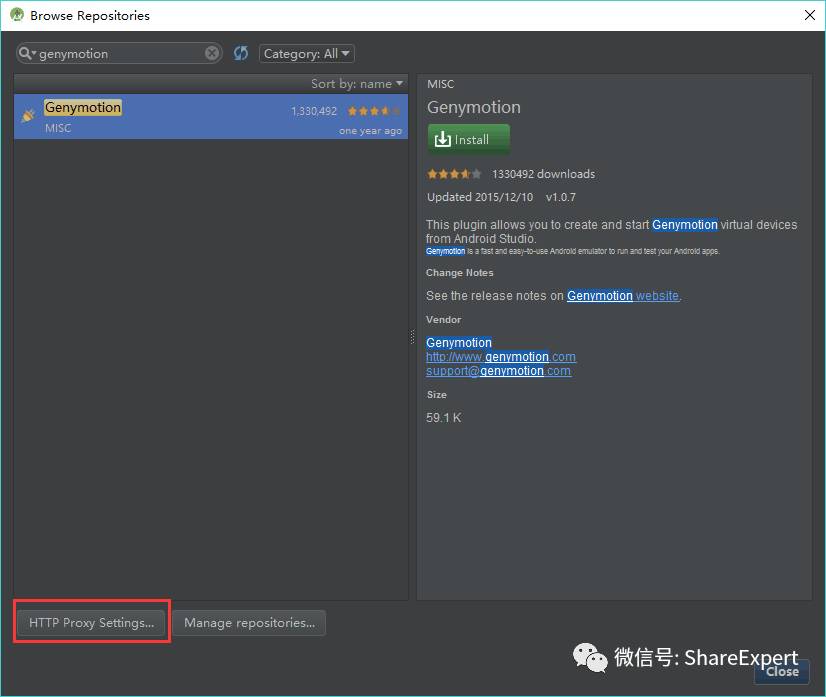Image resolution: width=826 pixels, height=697 pixels.
Task: Click the splitter handle between panes
Action: tap(412, 337)
